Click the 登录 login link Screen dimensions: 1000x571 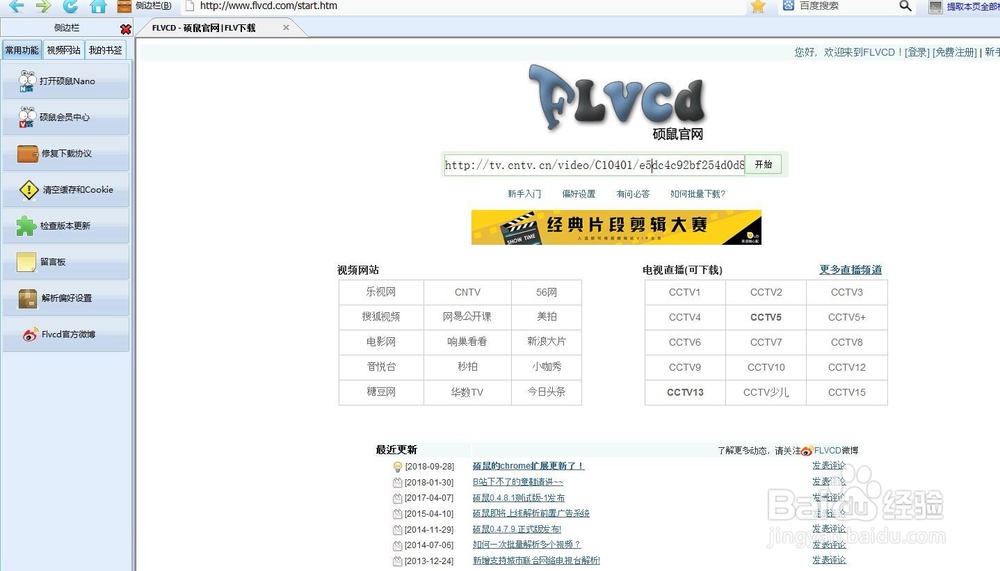(917, 52)
